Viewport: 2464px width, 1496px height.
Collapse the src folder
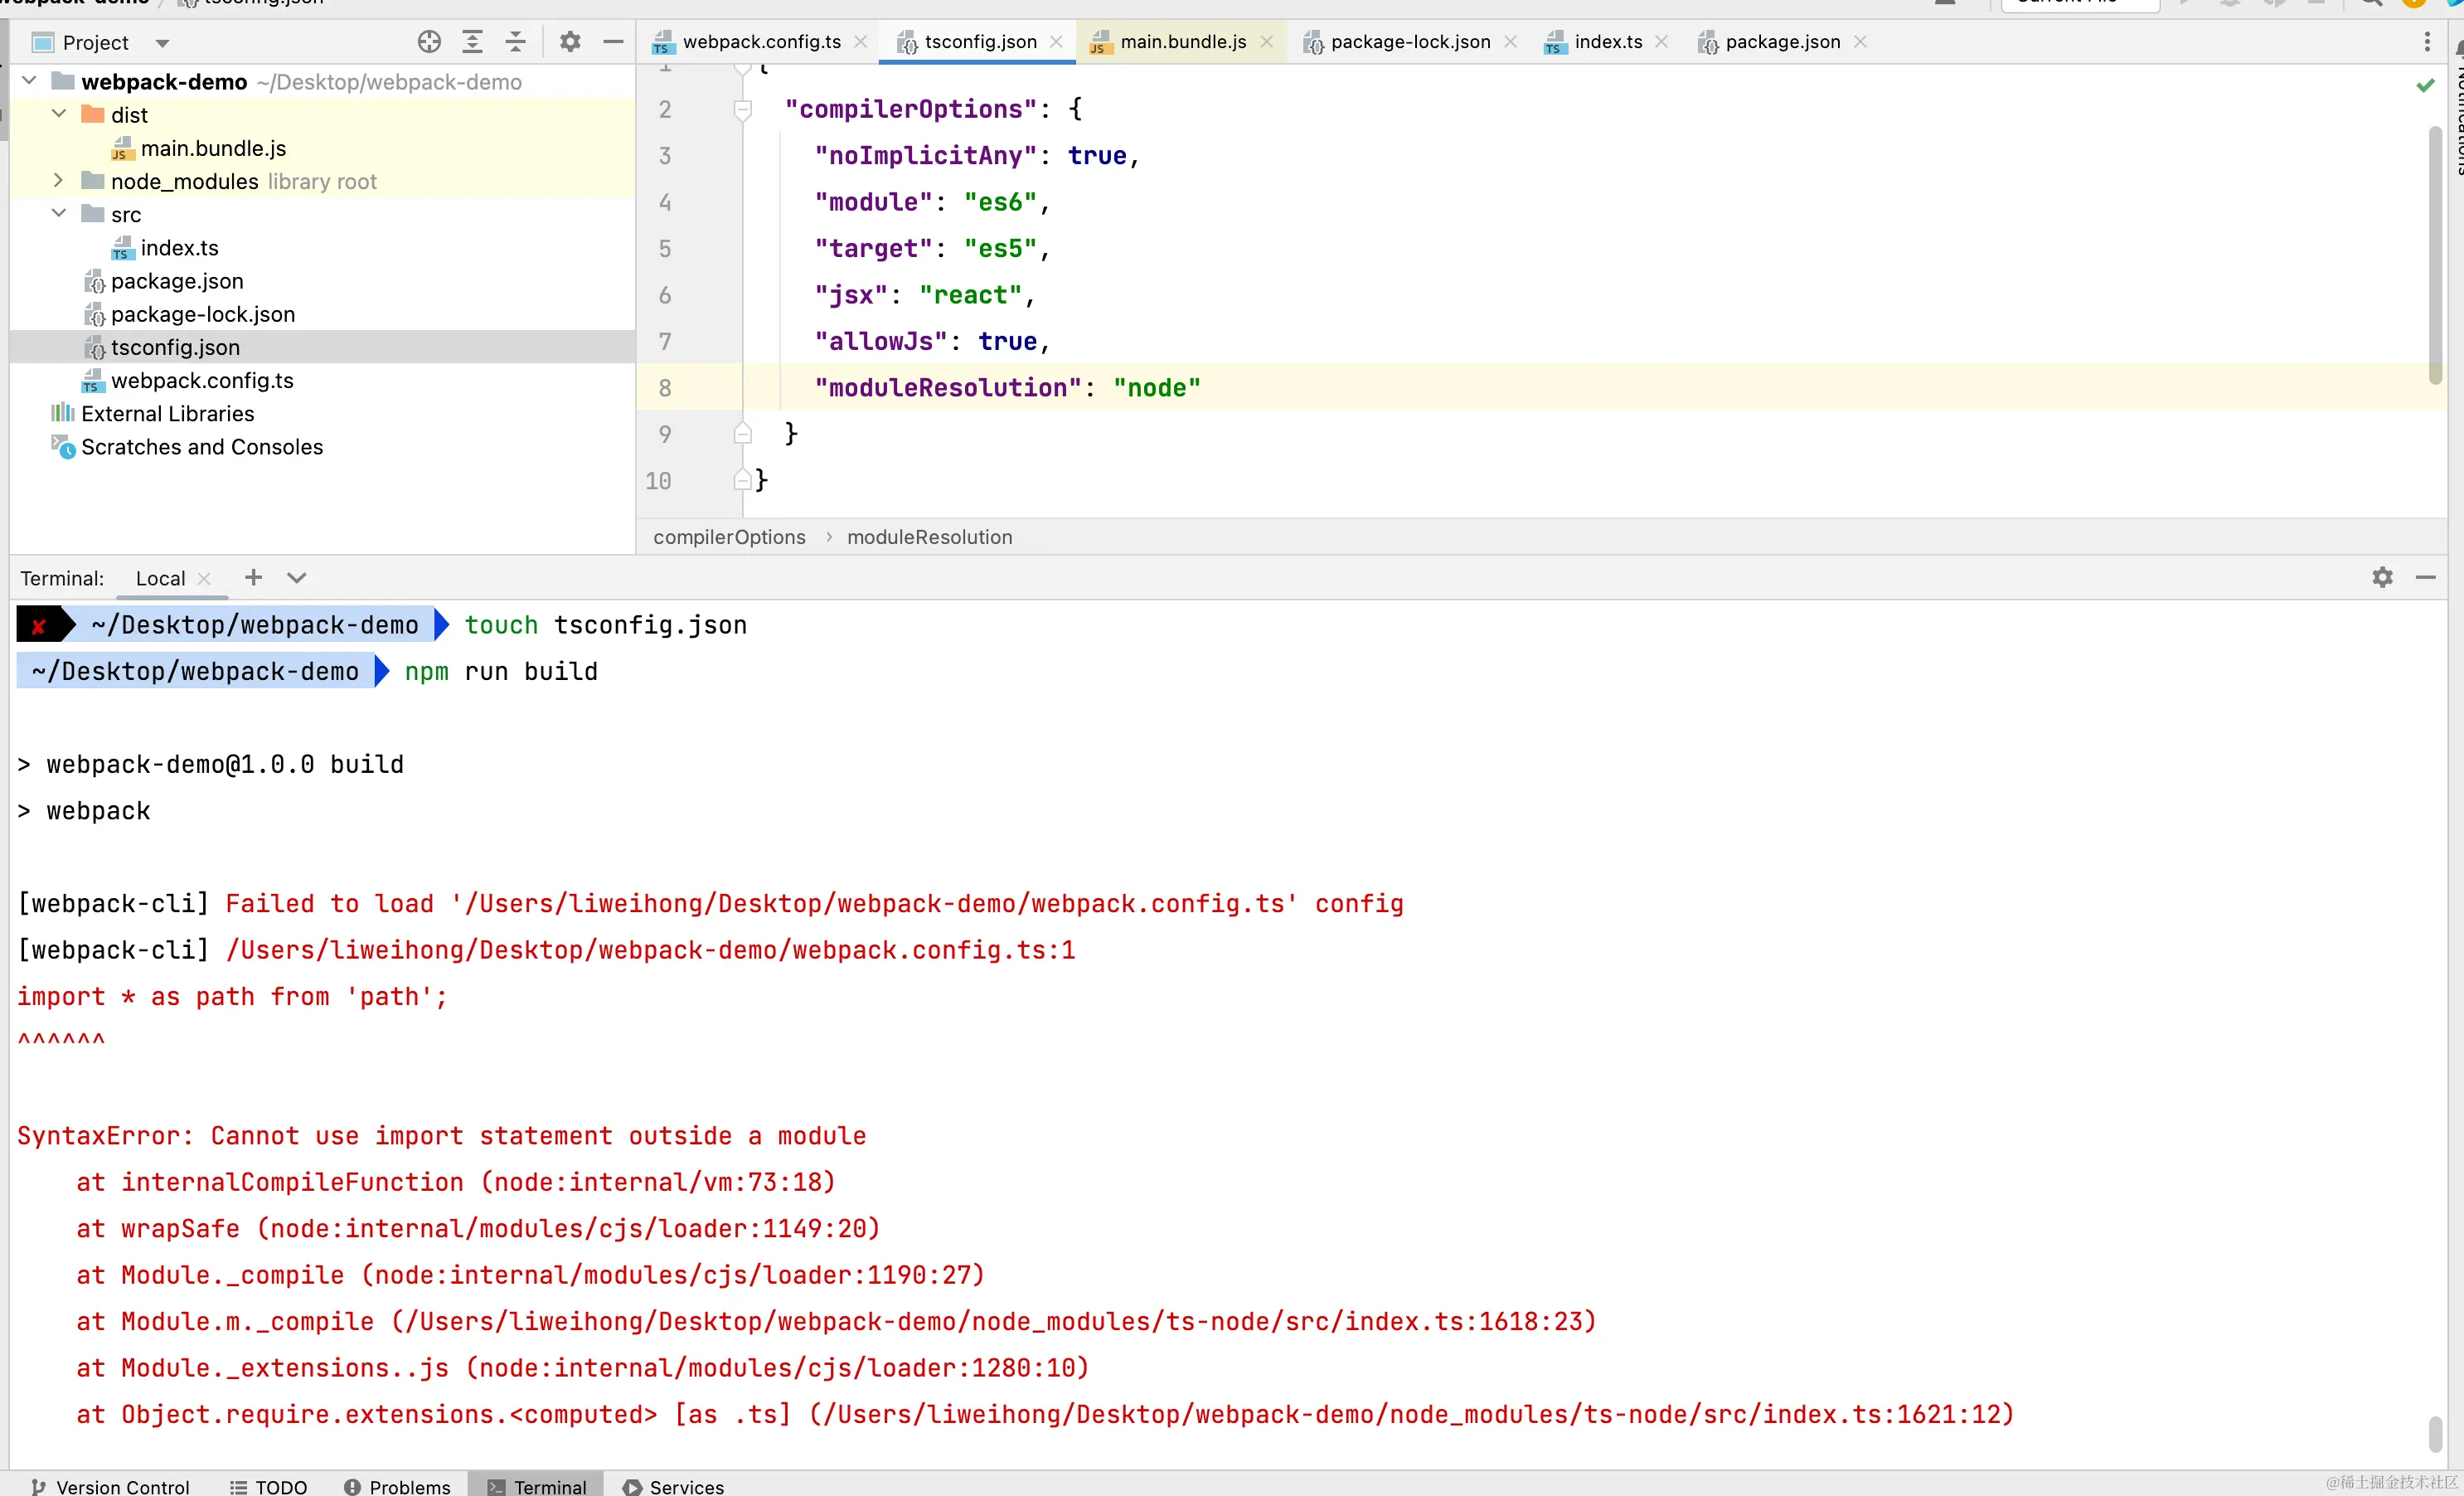[x=59, y=214]
